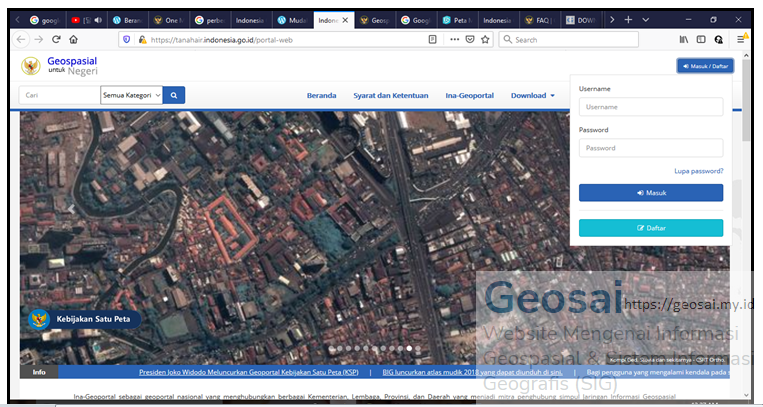The height and width of the screenshot is (407, 763).
Task: Switch to the Muda WordPress tab
Action: (x=292, y=20)
